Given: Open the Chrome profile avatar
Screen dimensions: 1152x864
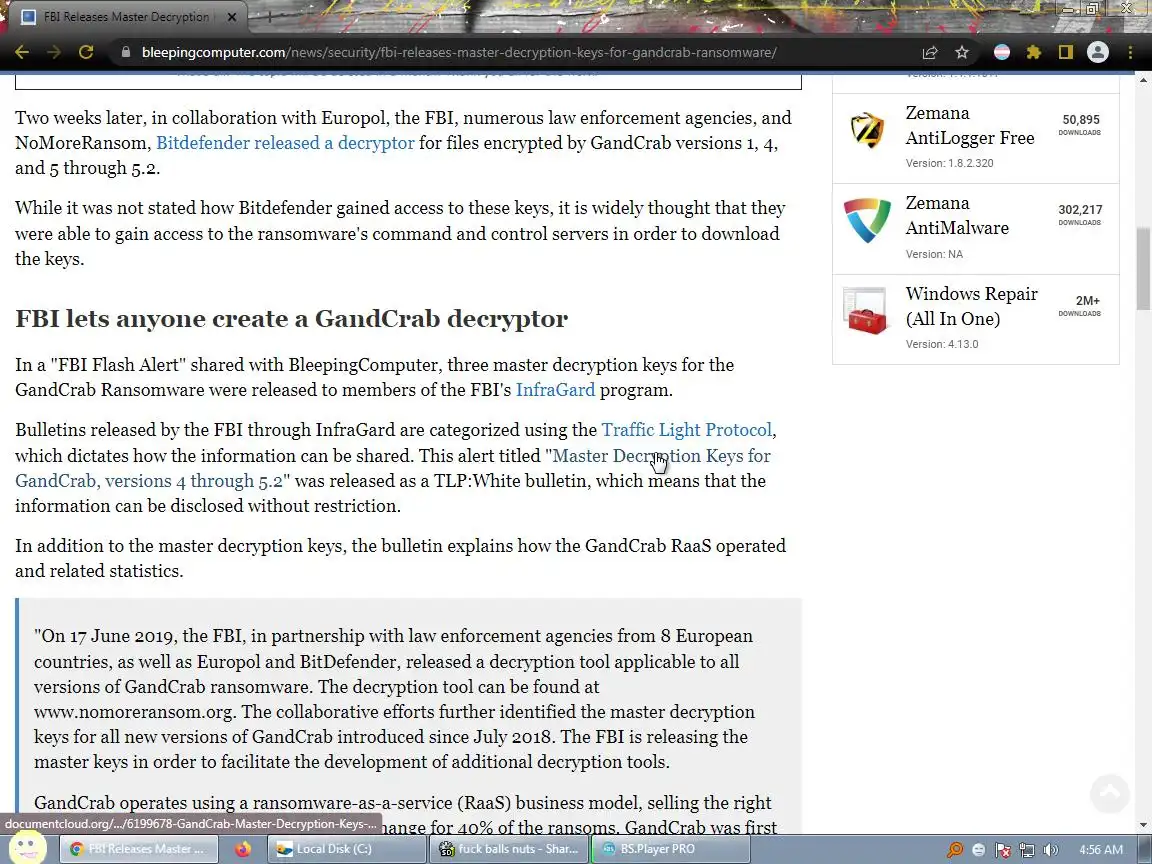Looking at the screenshot, I should [1098, 52].
